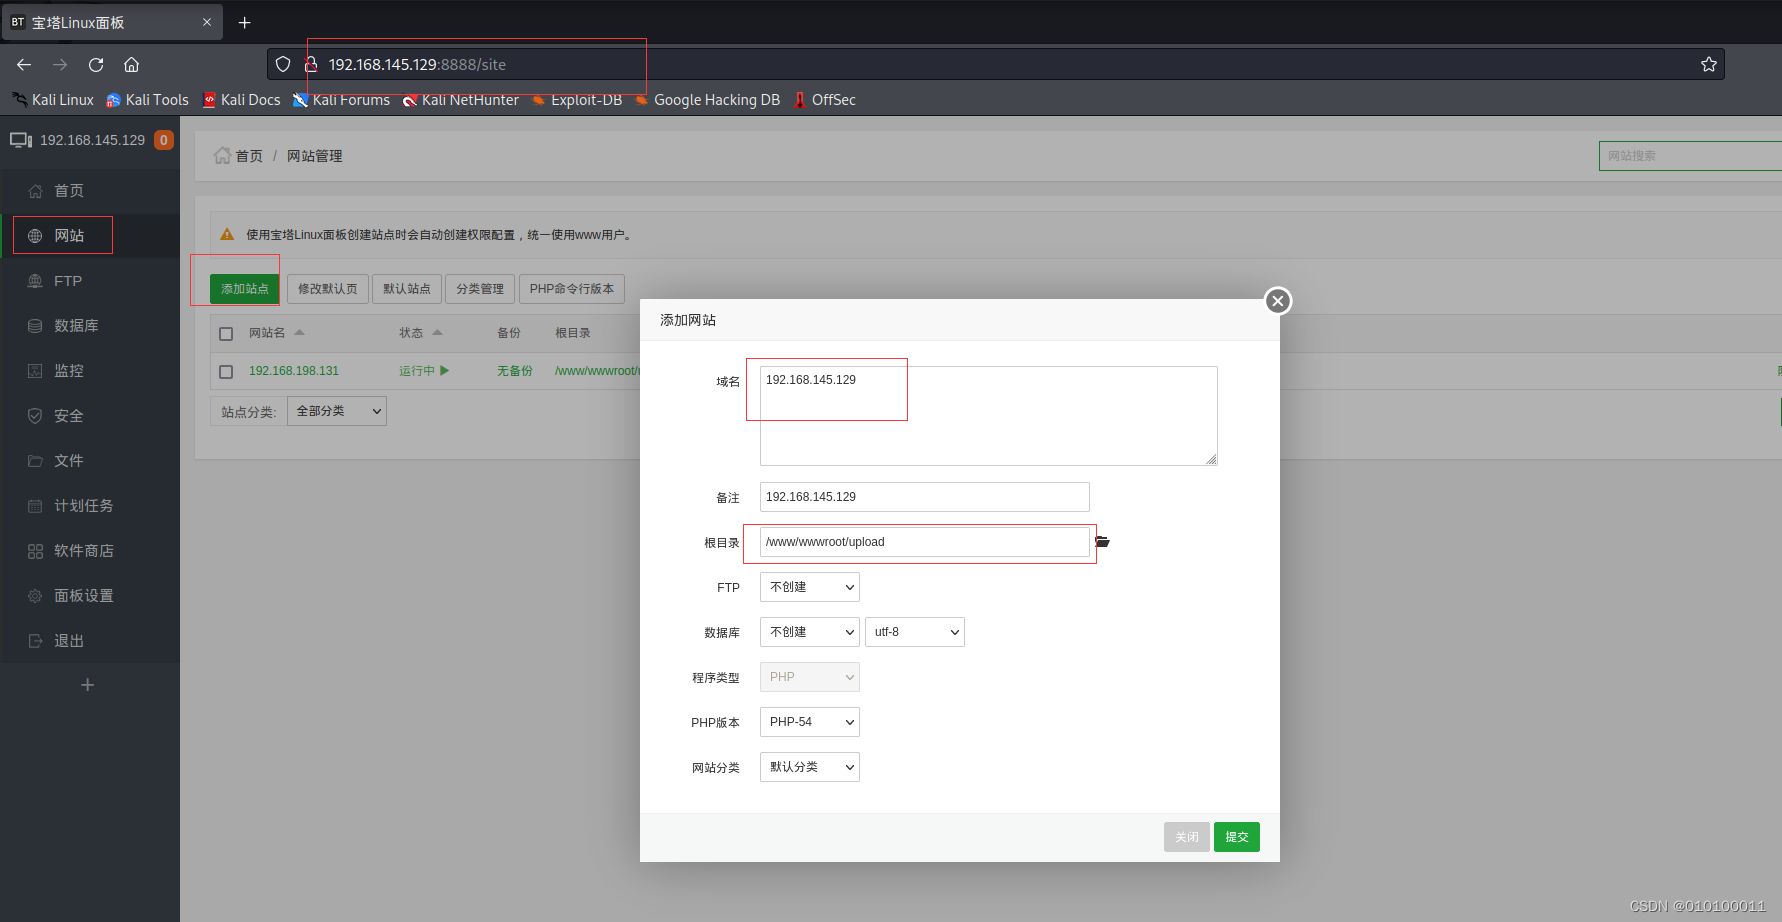Click the 默认站点 button
The width and height of the screenshot is (1782, 922).
tap(407, 289)
